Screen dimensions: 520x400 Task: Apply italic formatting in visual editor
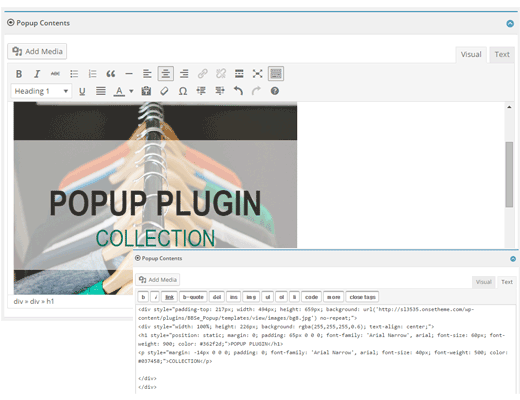pos(37,74)
